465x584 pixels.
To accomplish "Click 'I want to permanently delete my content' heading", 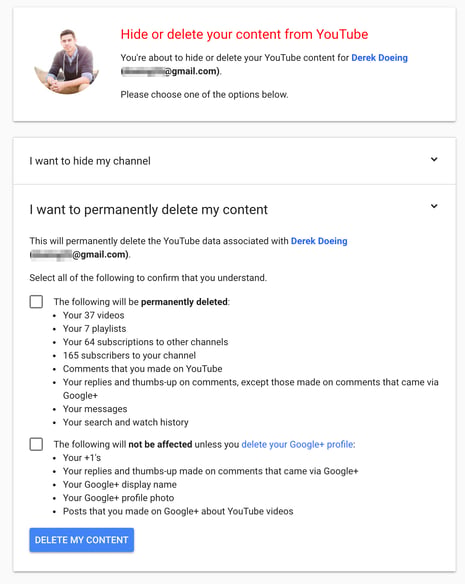I will pyautogui.click(x=149, y=210).
